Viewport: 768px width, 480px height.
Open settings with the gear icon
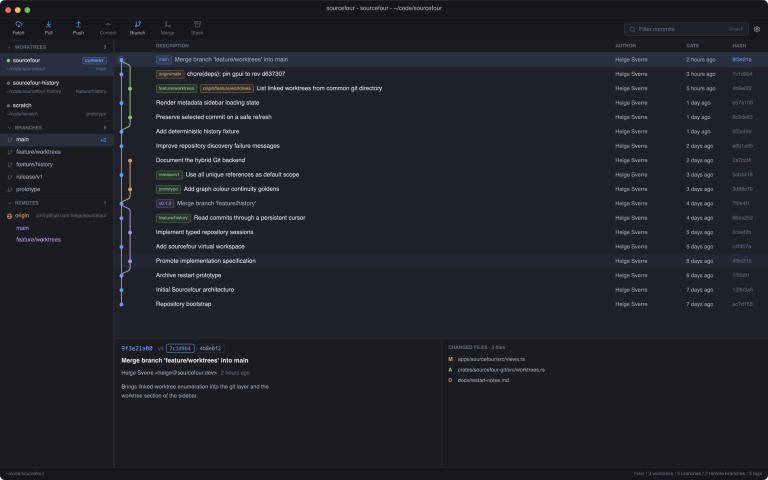[x=757, y=29]
